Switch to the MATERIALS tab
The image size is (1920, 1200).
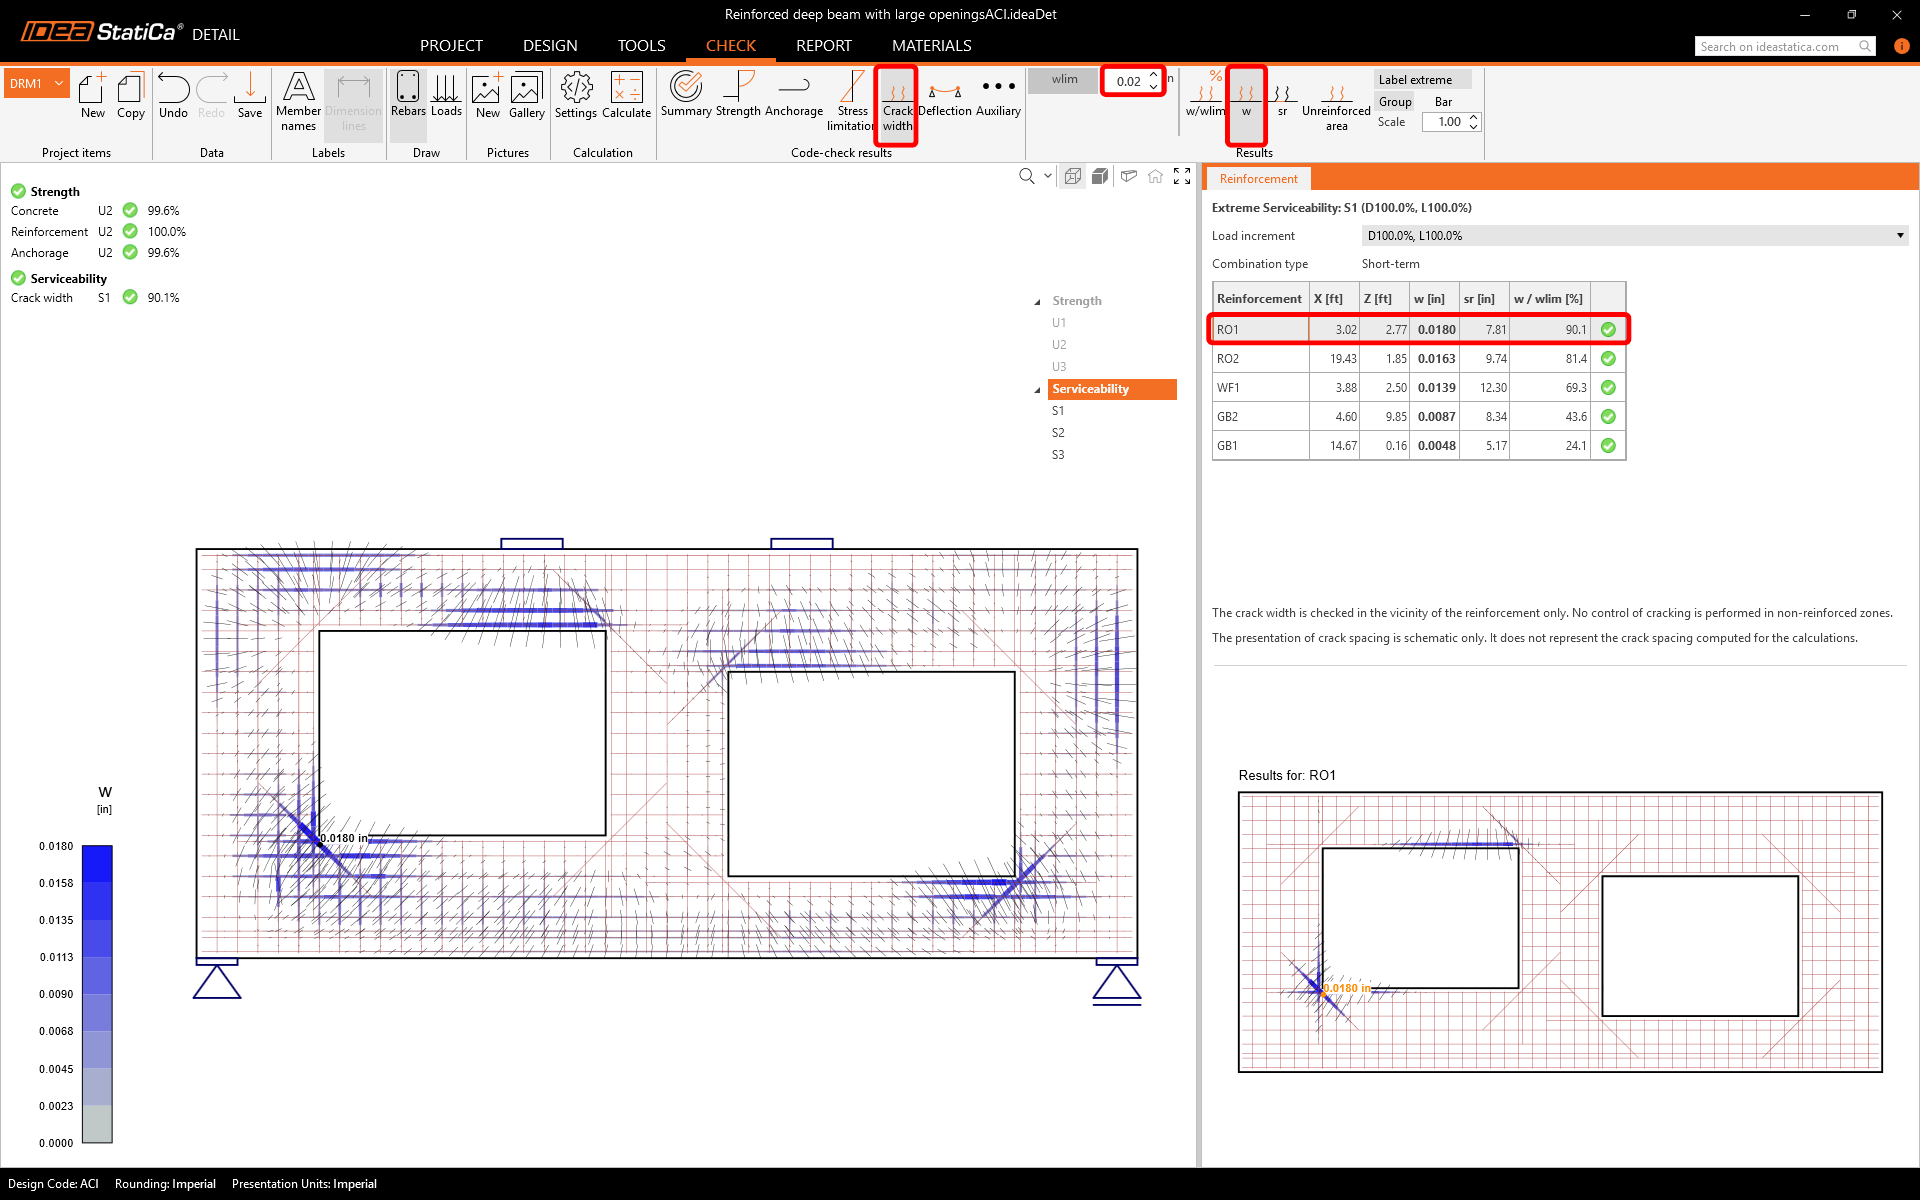click(931, 46)
